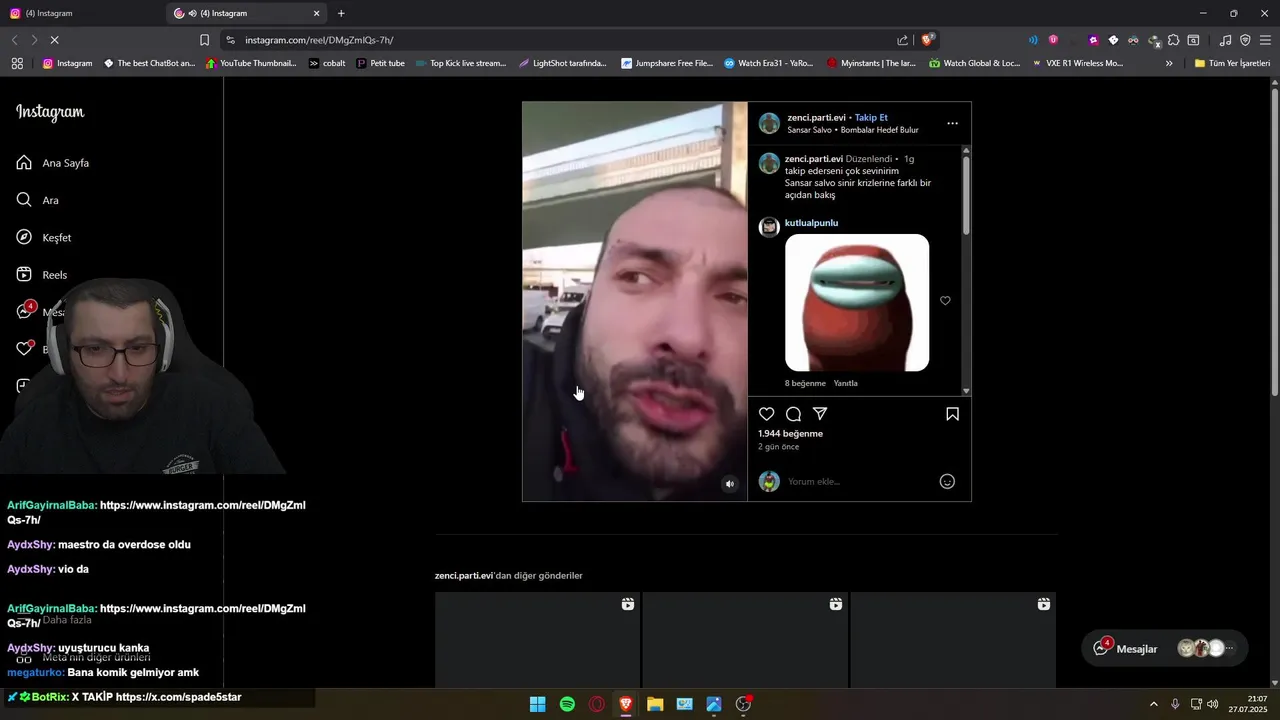
Task: Save the reel with the bookmark icon
Action: (952, 414)
